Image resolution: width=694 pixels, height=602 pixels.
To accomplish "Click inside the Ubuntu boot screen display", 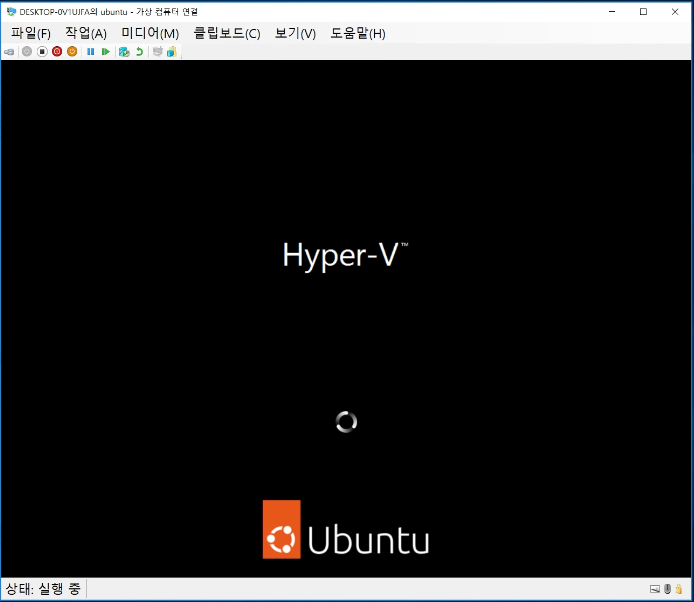I will (346, 319).
